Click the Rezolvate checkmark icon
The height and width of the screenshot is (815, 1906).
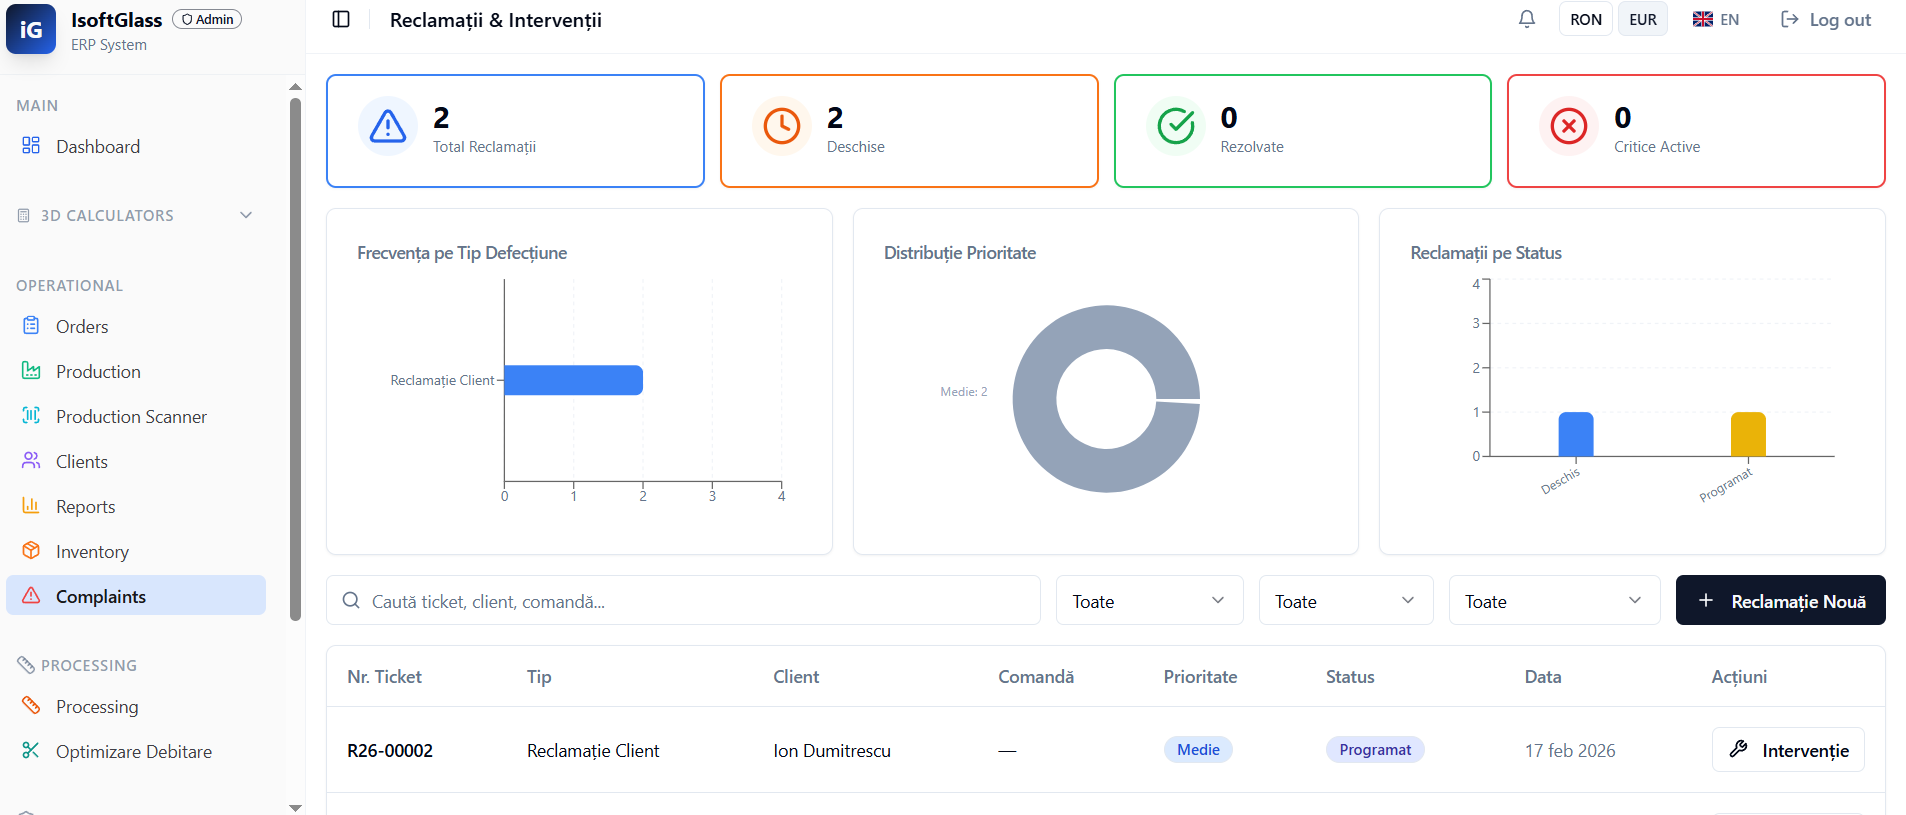[1176, 127]
